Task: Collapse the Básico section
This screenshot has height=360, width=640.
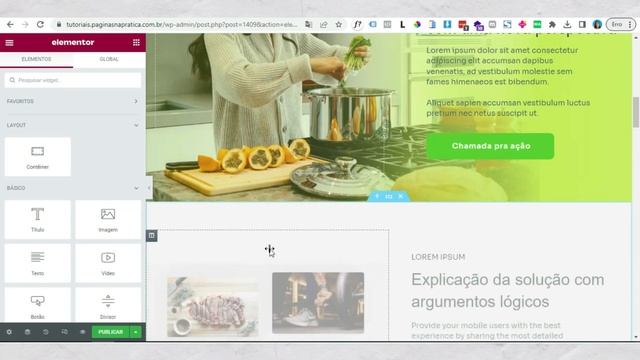Action: coord(73,188)
